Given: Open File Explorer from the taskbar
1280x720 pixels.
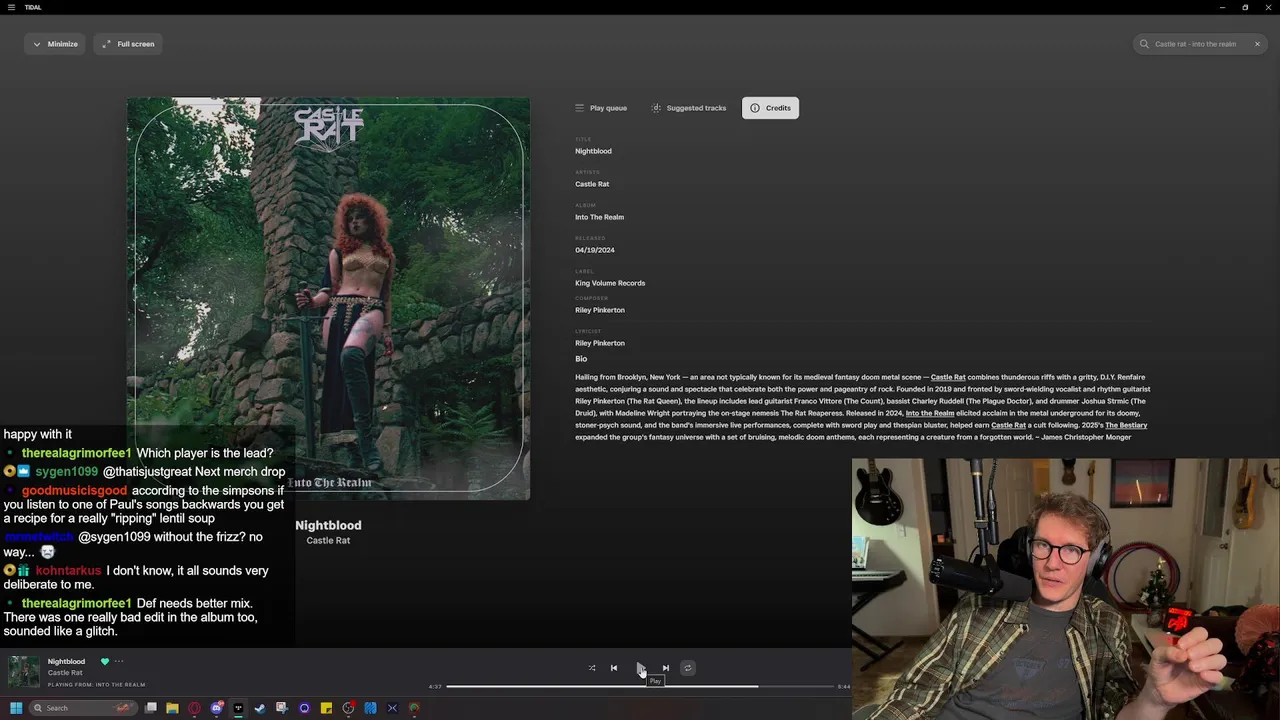Looking at the screenshot, I should click(x=172, y=708).
